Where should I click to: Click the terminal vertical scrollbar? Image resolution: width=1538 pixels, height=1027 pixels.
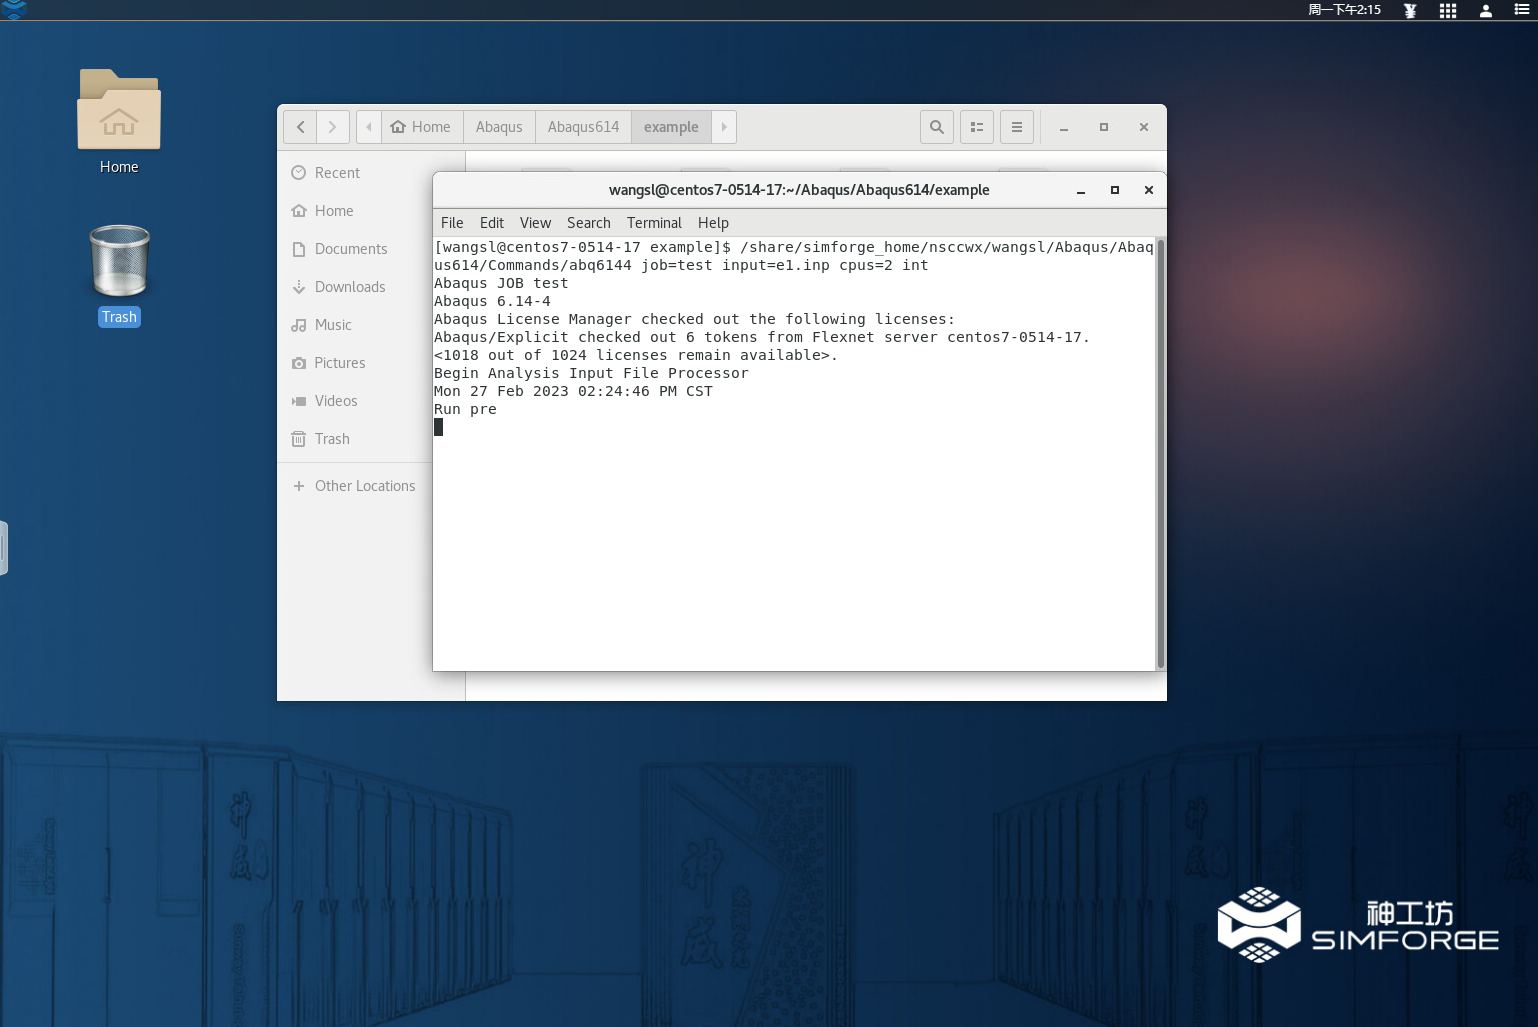coord(1160,453)
